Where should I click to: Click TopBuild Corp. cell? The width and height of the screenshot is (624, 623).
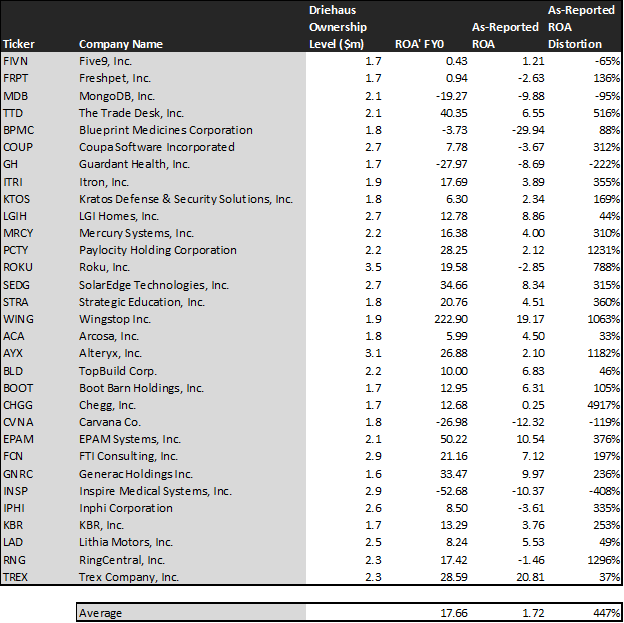[118, 371]
